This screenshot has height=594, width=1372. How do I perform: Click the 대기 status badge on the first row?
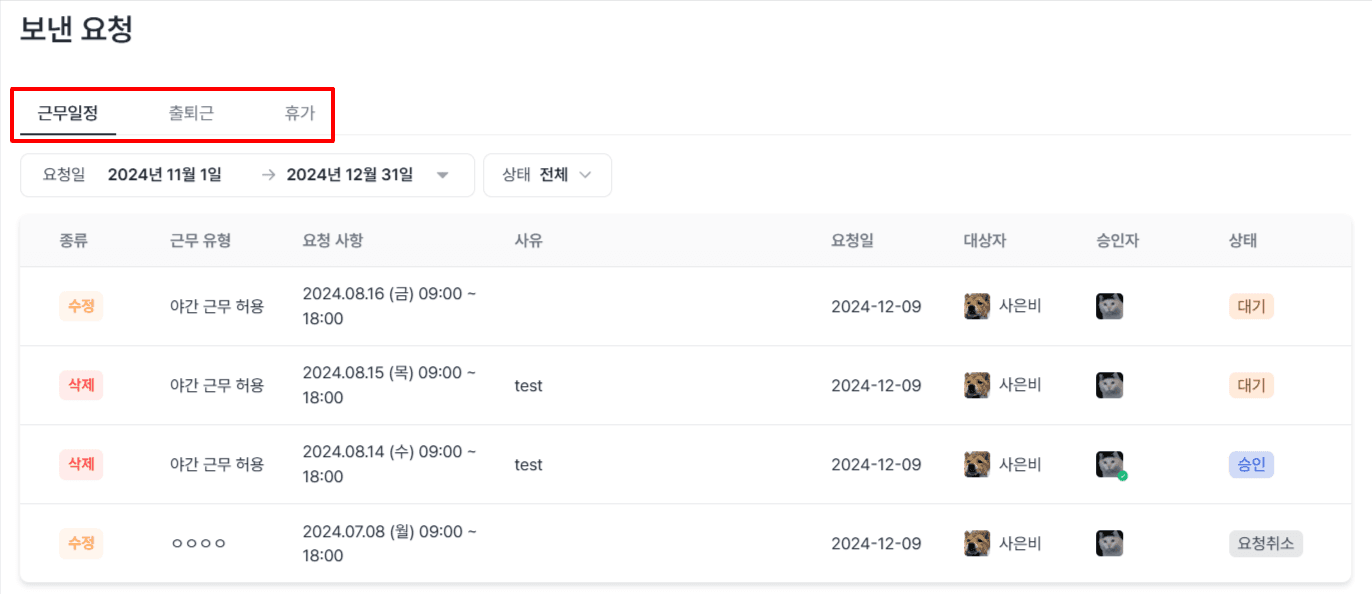click(x=1250, y=306)
